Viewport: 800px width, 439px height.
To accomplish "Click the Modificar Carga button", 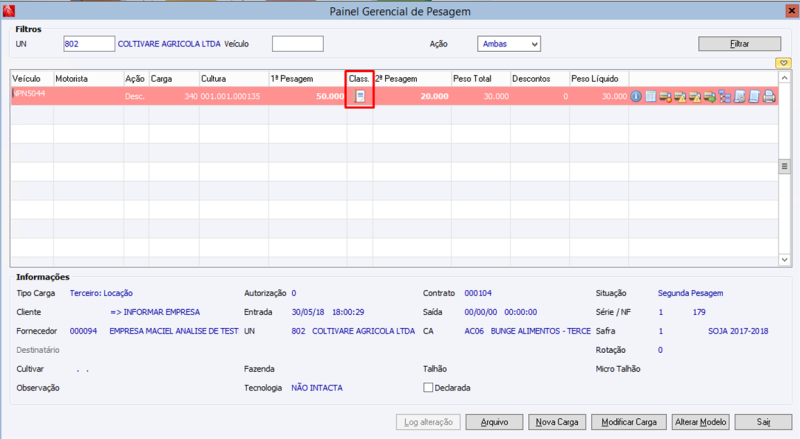I will click(x=629, y=422).
